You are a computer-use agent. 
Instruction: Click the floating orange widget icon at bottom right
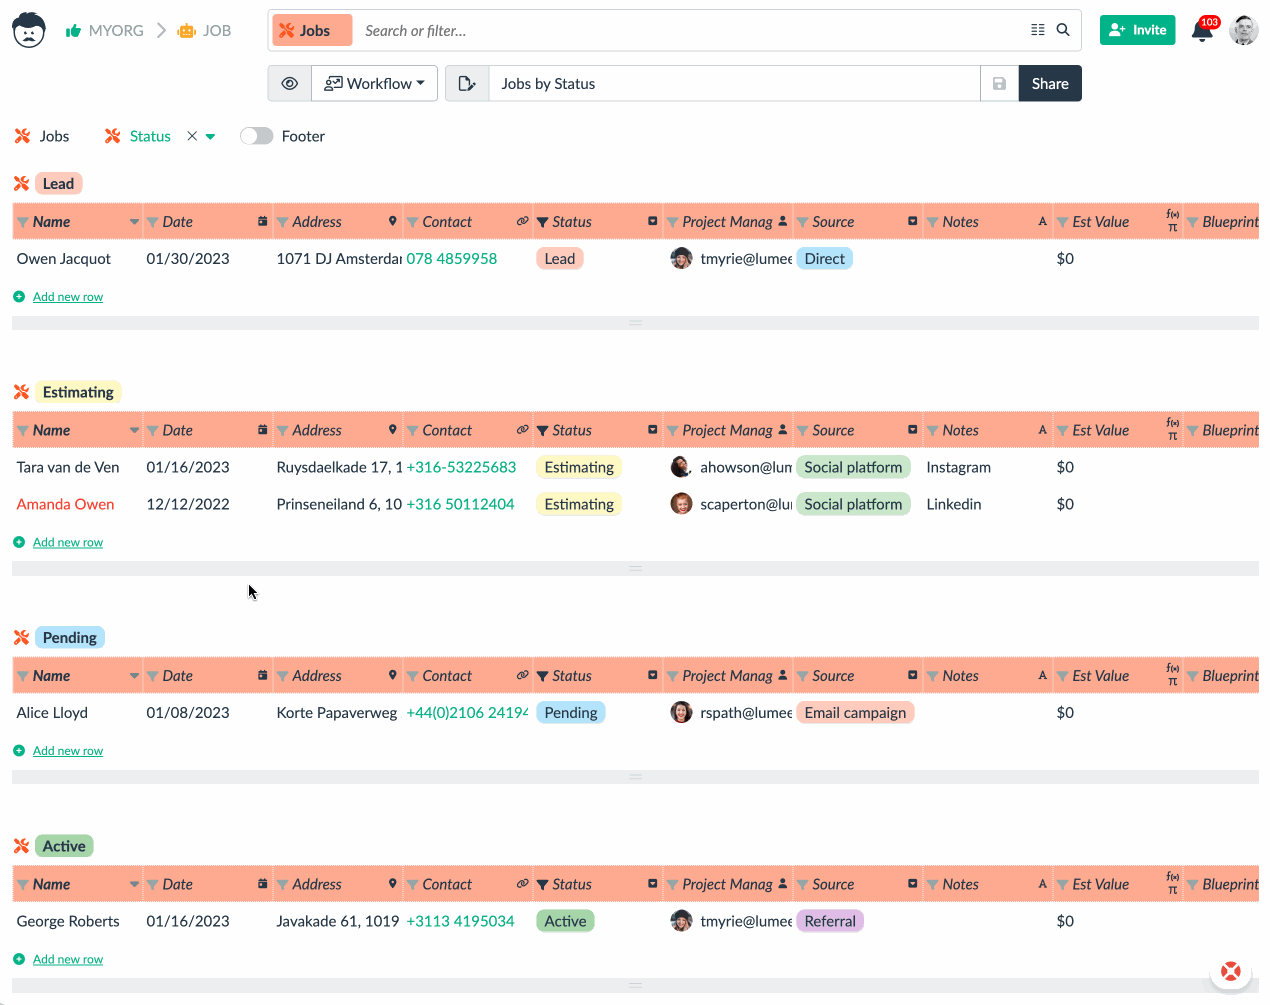1230,971
